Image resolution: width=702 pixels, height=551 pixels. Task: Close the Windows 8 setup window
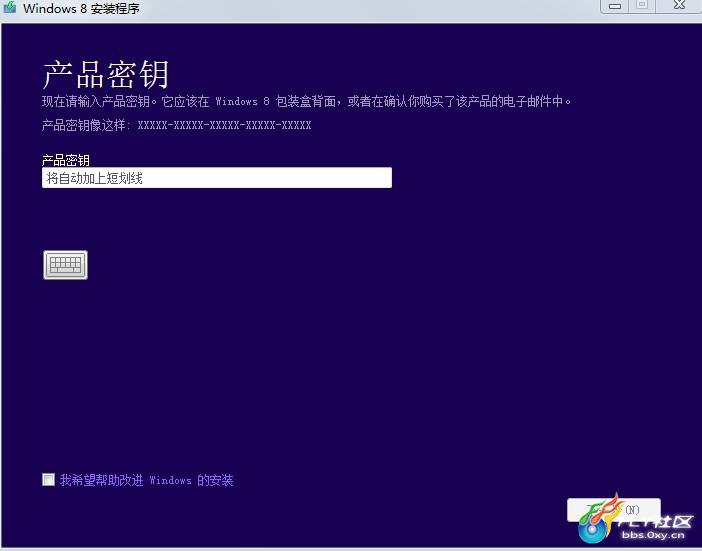680,5
